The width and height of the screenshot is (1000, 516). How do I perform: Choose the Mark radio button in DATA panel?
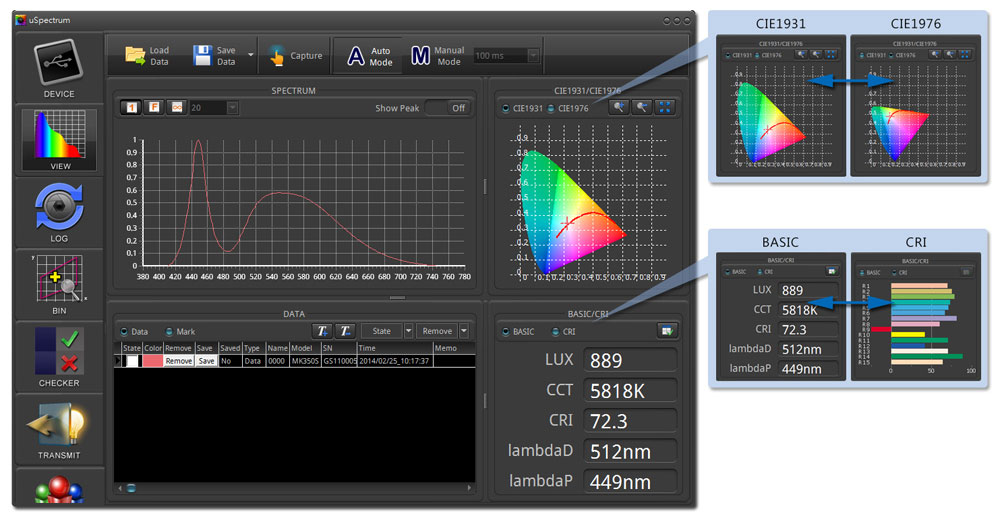coord(170,331)
